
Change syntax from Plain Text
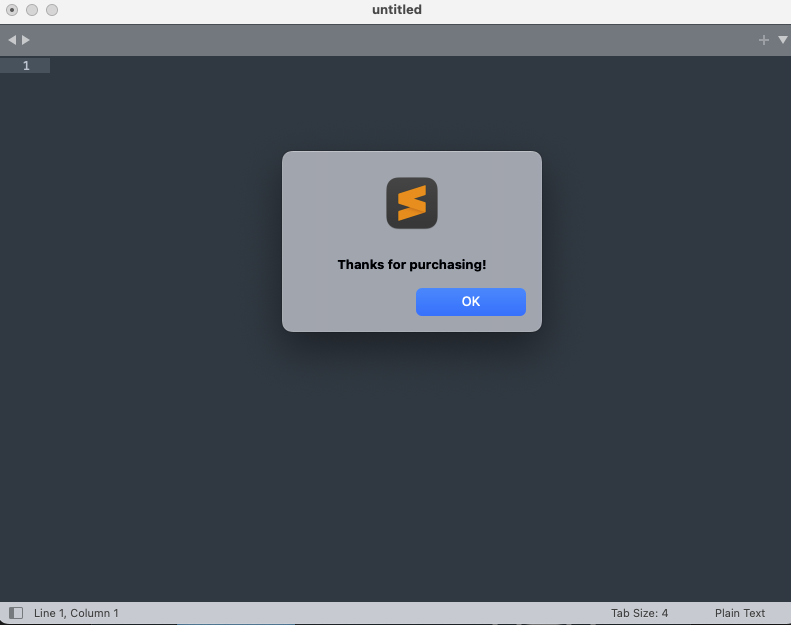click(740, 613)
